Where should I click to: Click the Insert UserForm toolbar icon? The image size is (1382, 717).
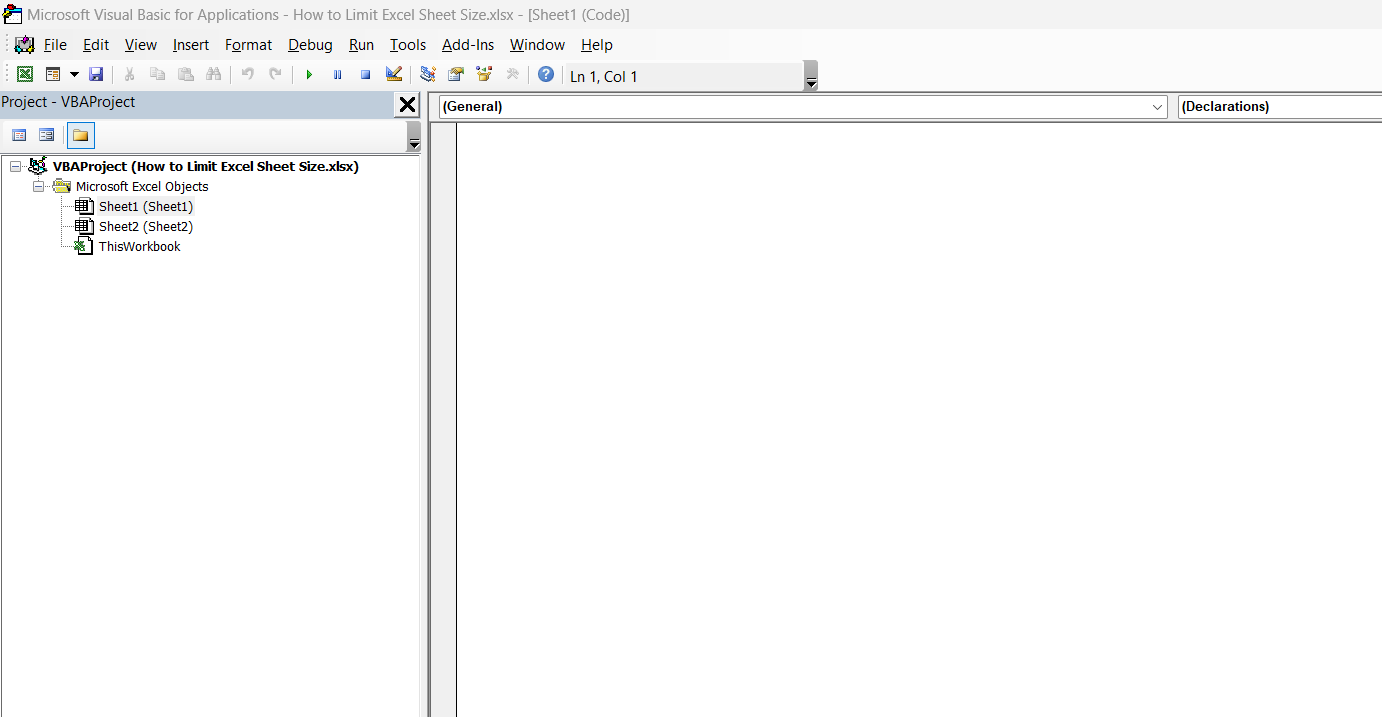pyautogui.click(x=53, y=75)
